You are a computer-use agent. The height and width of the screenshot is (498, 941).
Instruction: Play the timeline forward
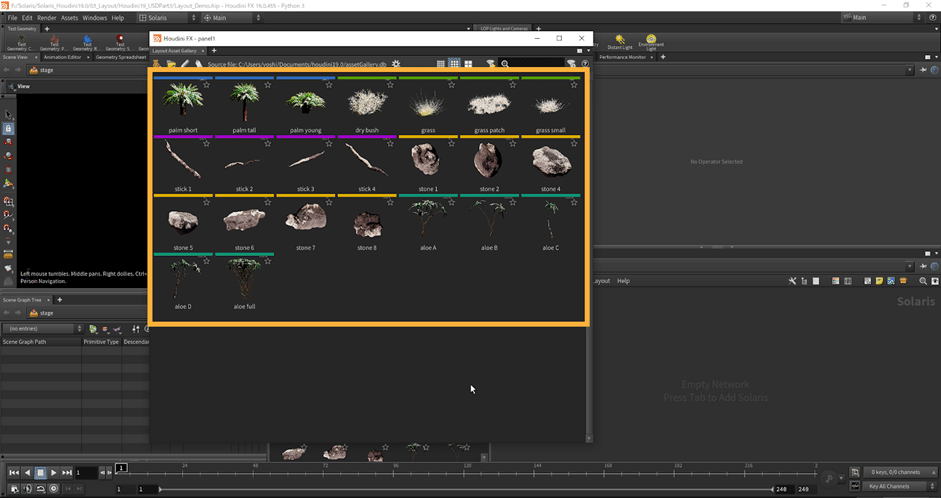53,473
